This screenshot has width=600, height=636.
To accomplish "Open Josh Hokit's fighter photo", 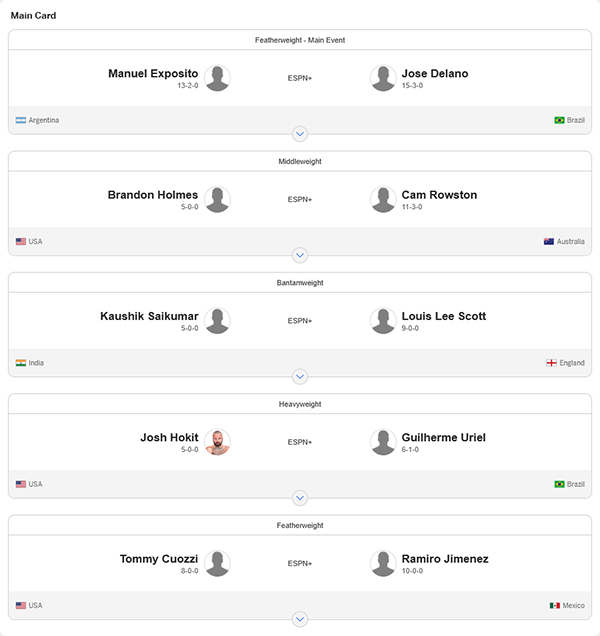I will (x=217, y=442).
